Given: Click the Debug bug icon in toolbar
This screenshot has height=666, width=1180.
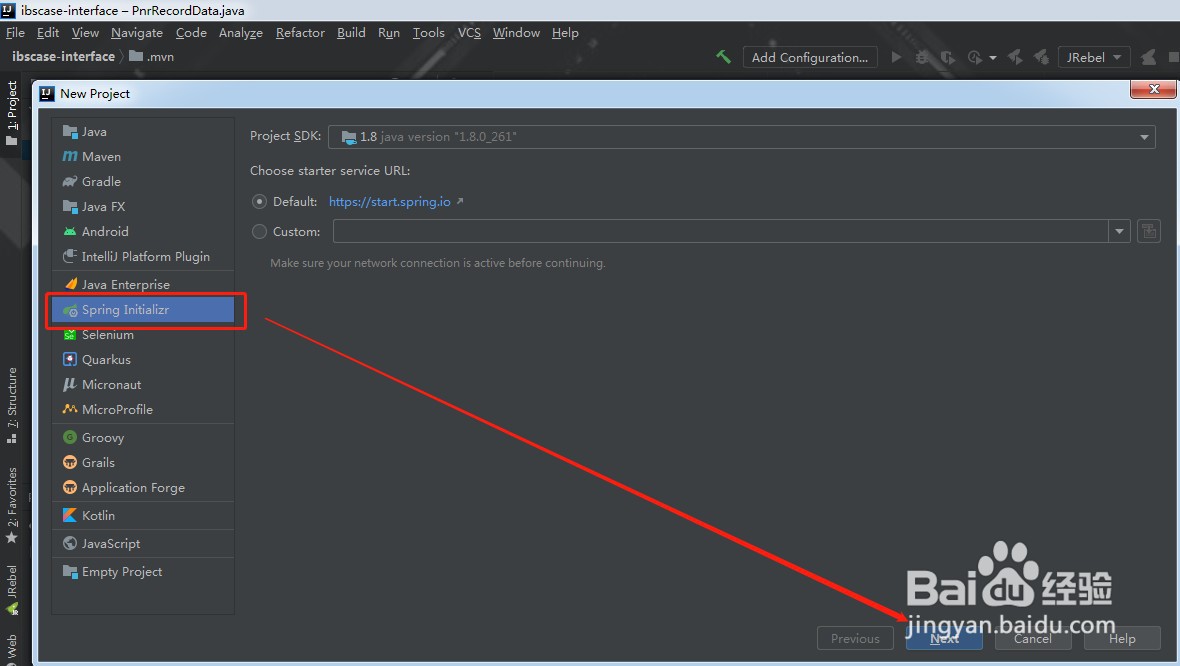Looking at the screenshot, I should pos(922,57).
